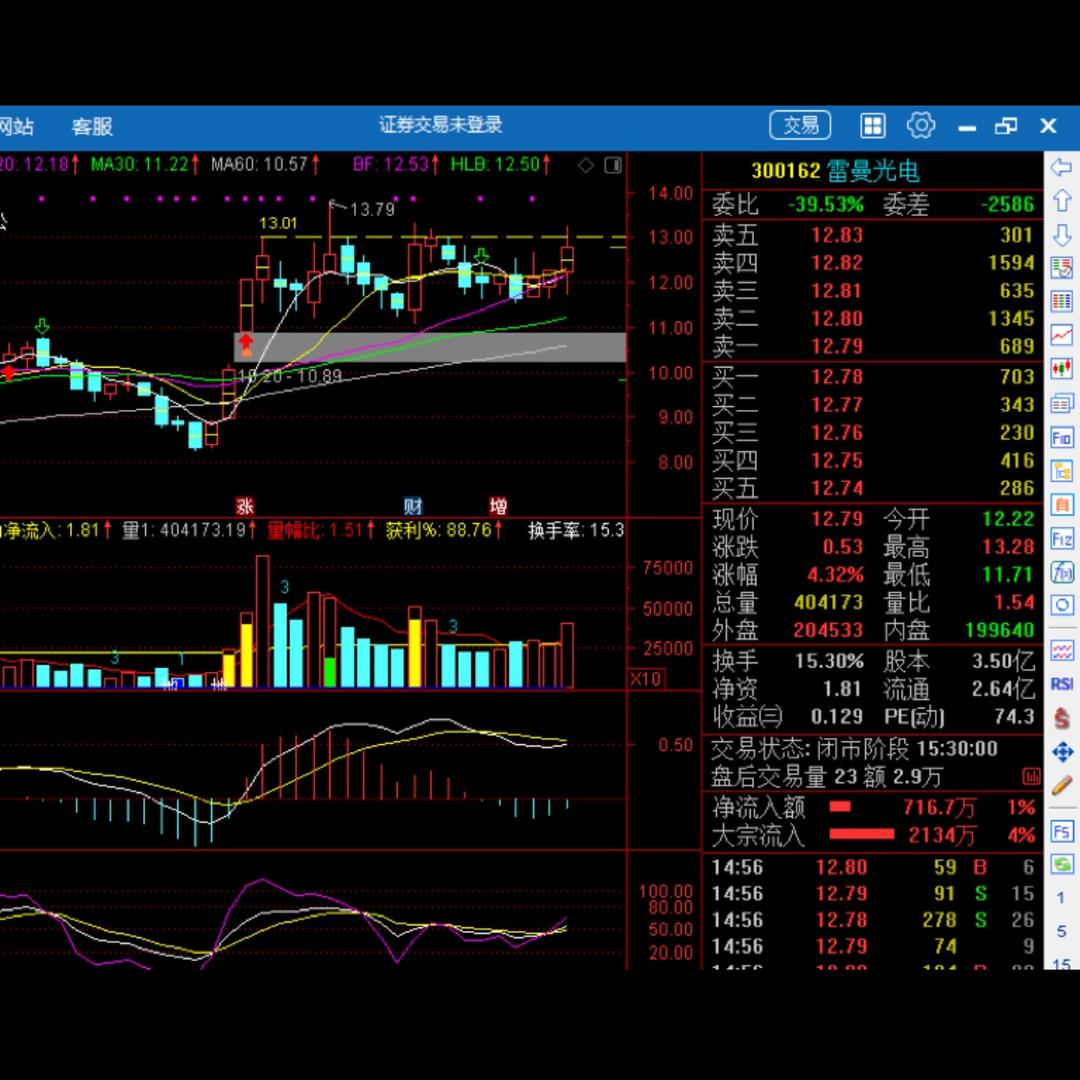This screenshot has width=1080, height=1080.
Task: Click the red dollar sign icon
Action: (1061, 718)
